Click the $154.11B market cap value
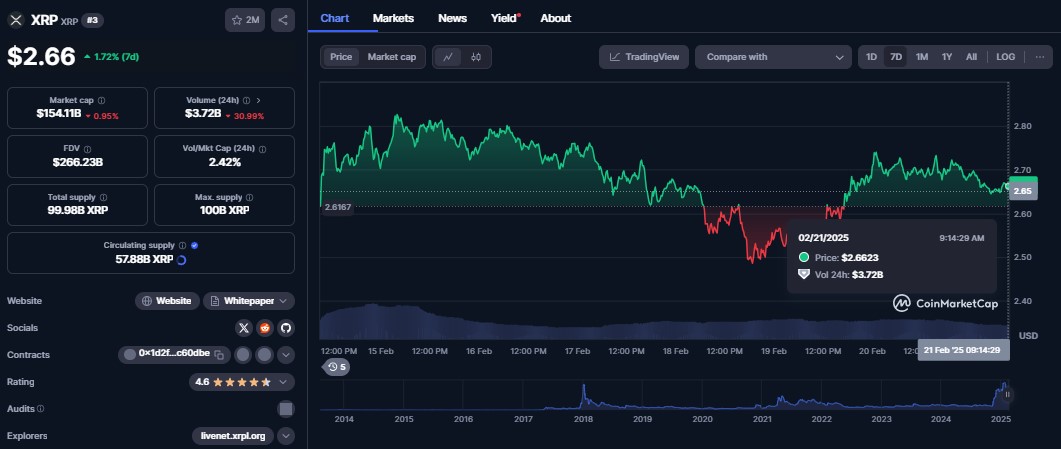This screenshot has height=449, width=1061. [x=59, y=115]
